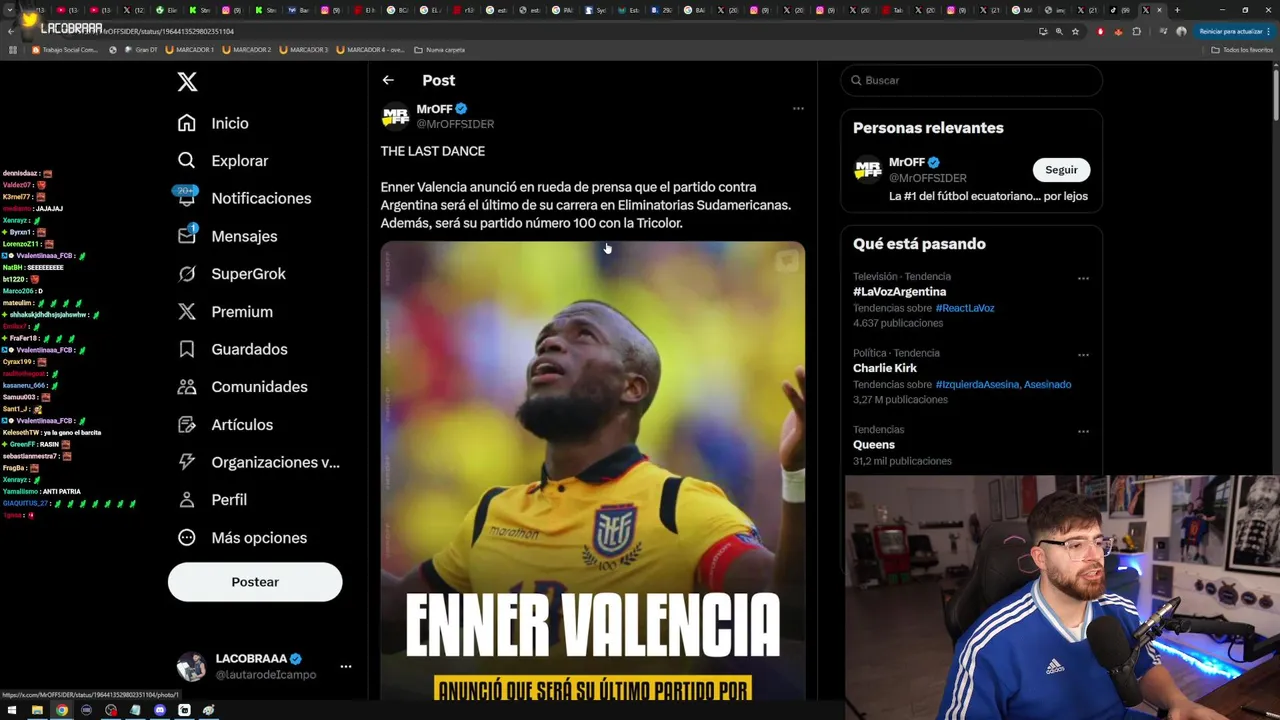
Task: Open the Premium page
Action: (x=225, y=312)
